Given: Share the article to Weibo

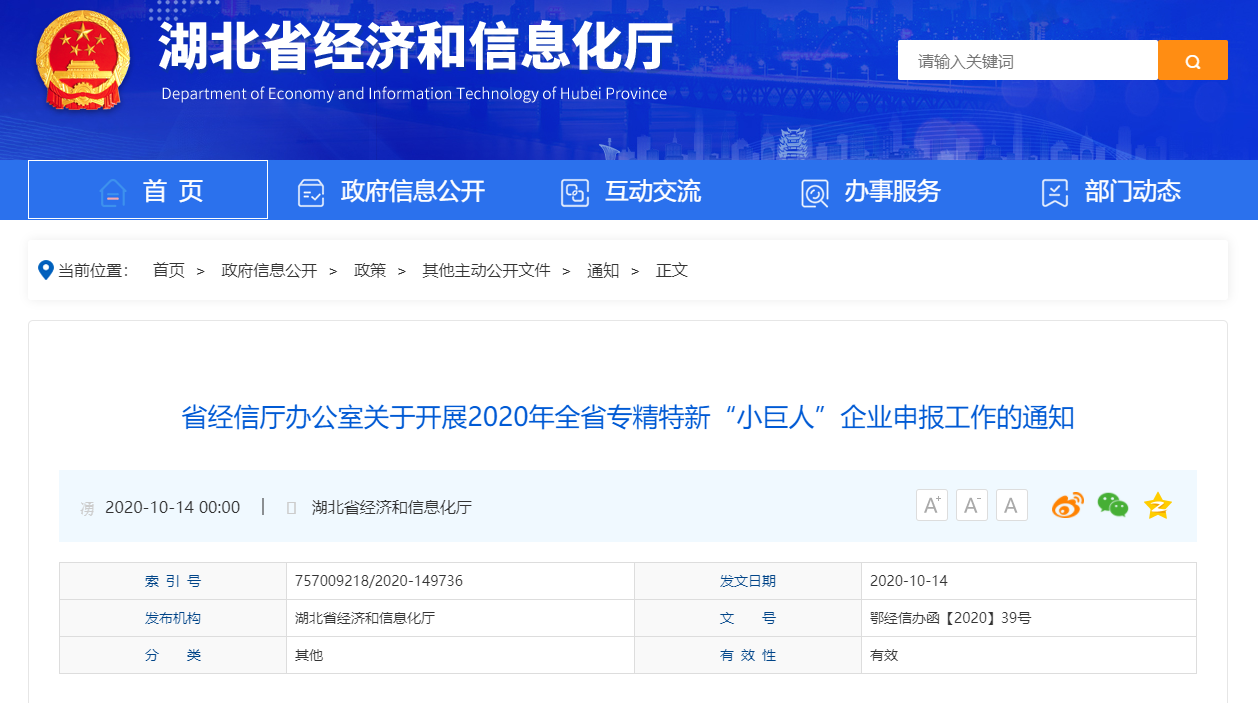Looking at the screenshot, I should (x=1067, y=506).
